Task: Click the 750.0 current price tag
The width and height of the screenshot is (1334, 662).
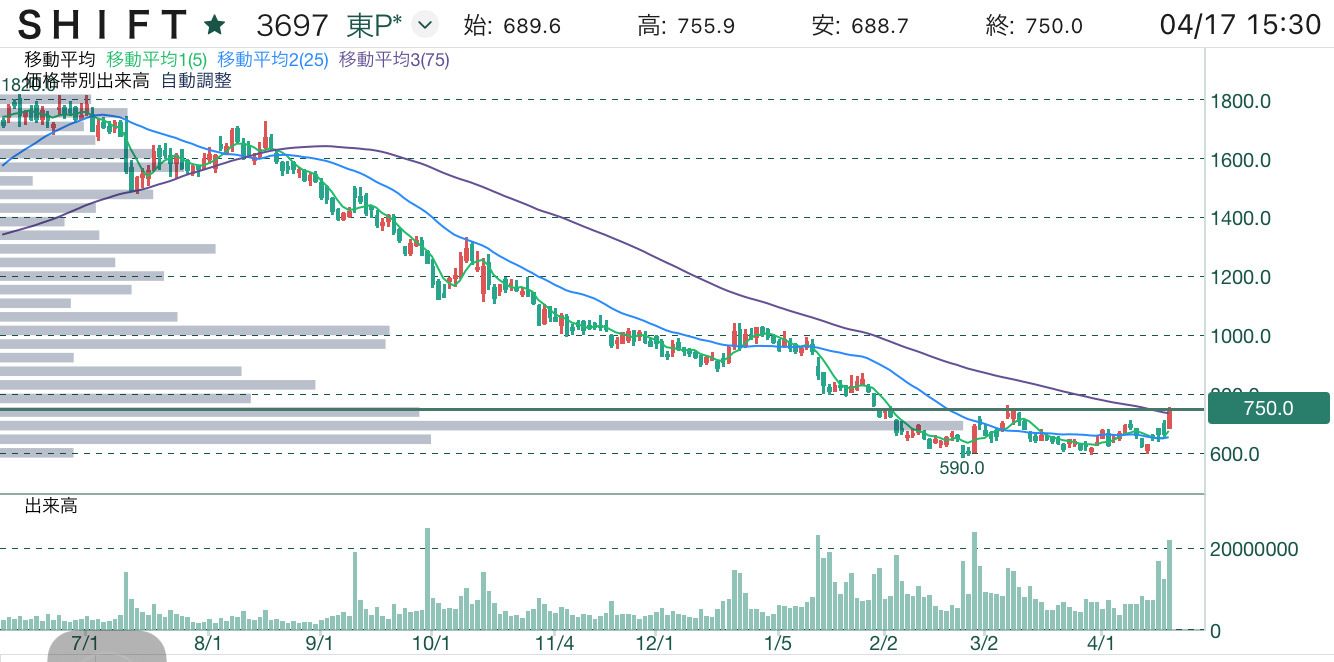Action: 1269,408
